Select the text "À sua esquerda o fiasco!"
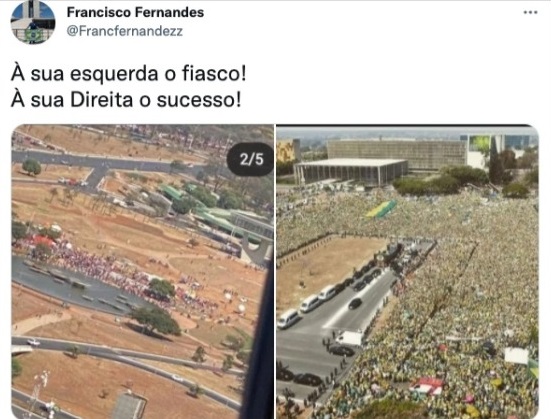The width and height of the screenshot is (551, 419). [129, 74]
